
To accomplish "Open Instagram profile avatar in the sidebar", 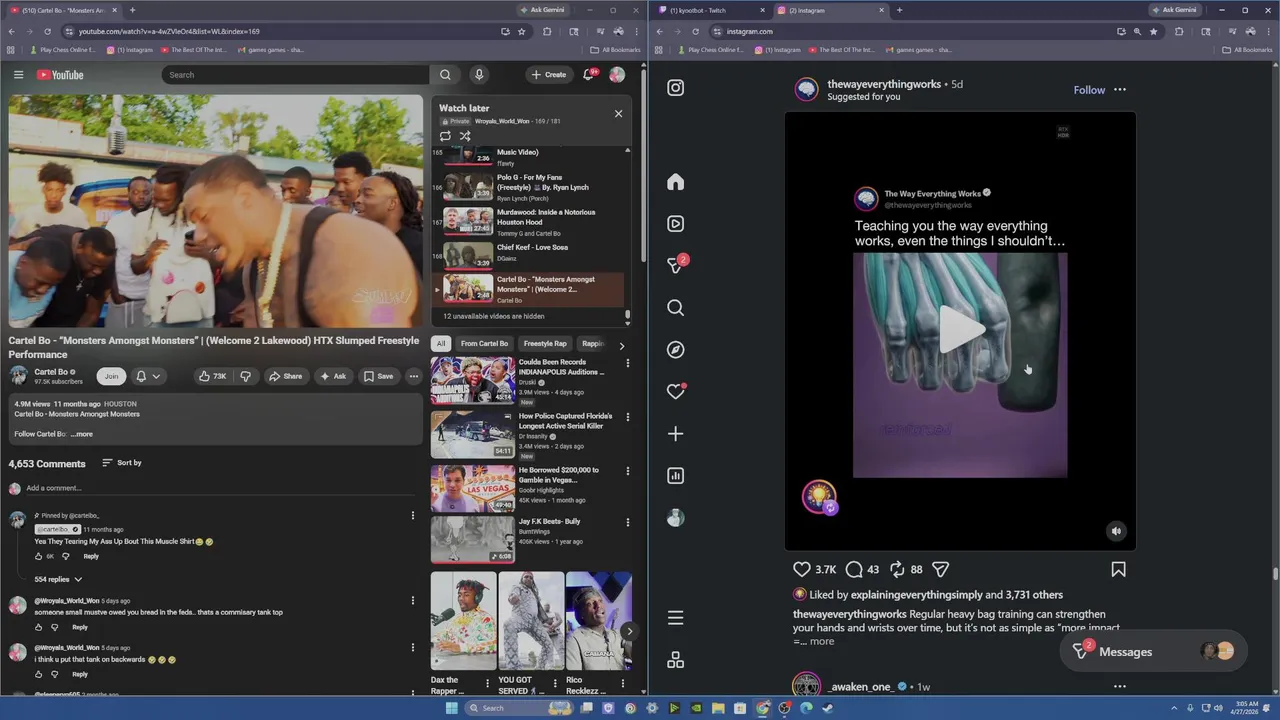I will [676, 518].
